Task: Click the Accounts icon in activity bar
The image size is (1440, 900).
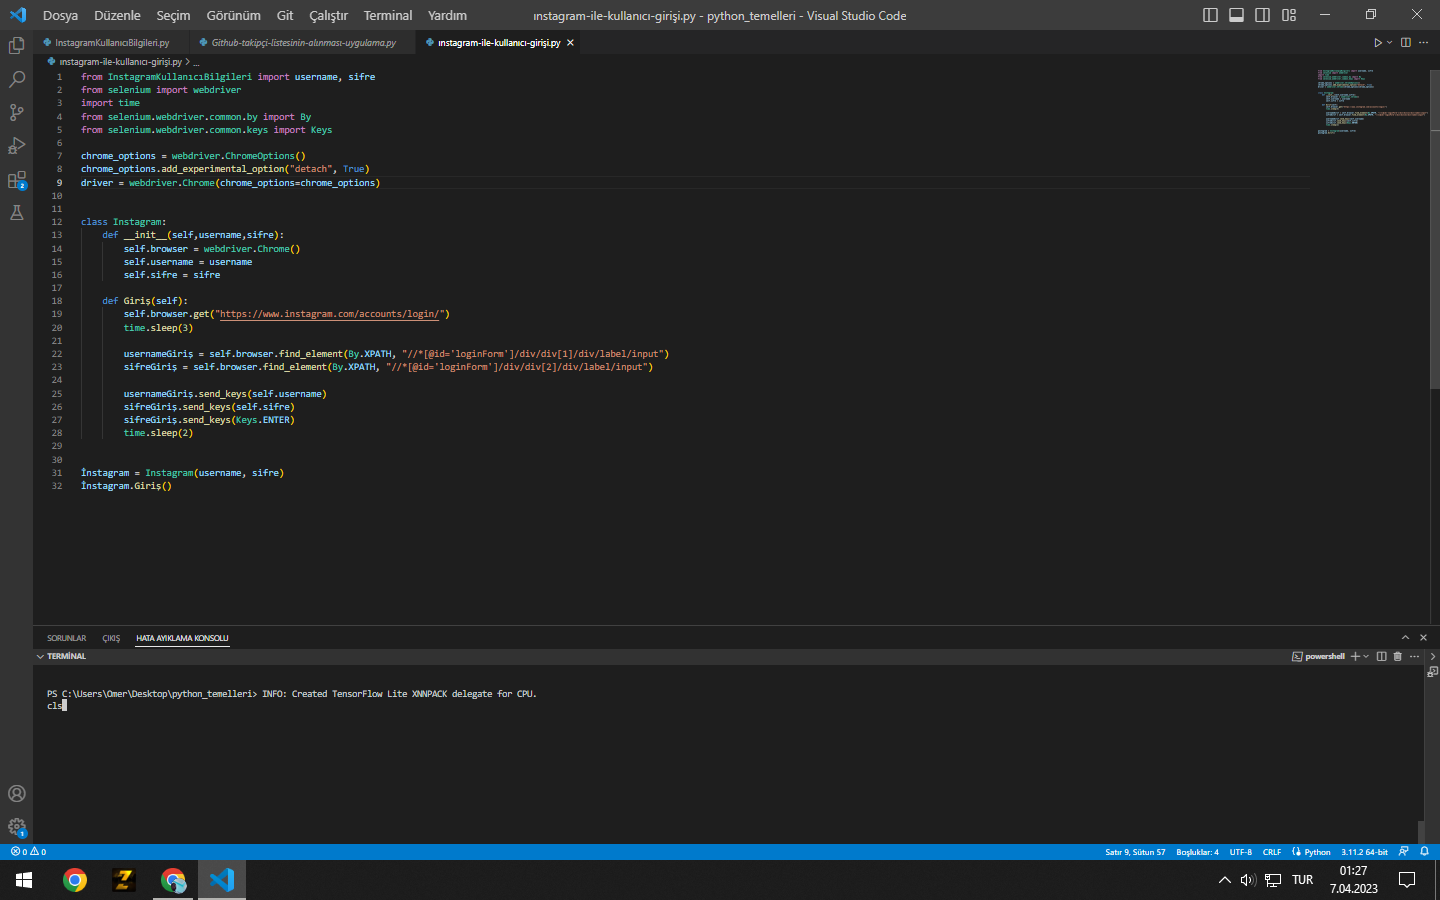Action: tap(16, 794)
